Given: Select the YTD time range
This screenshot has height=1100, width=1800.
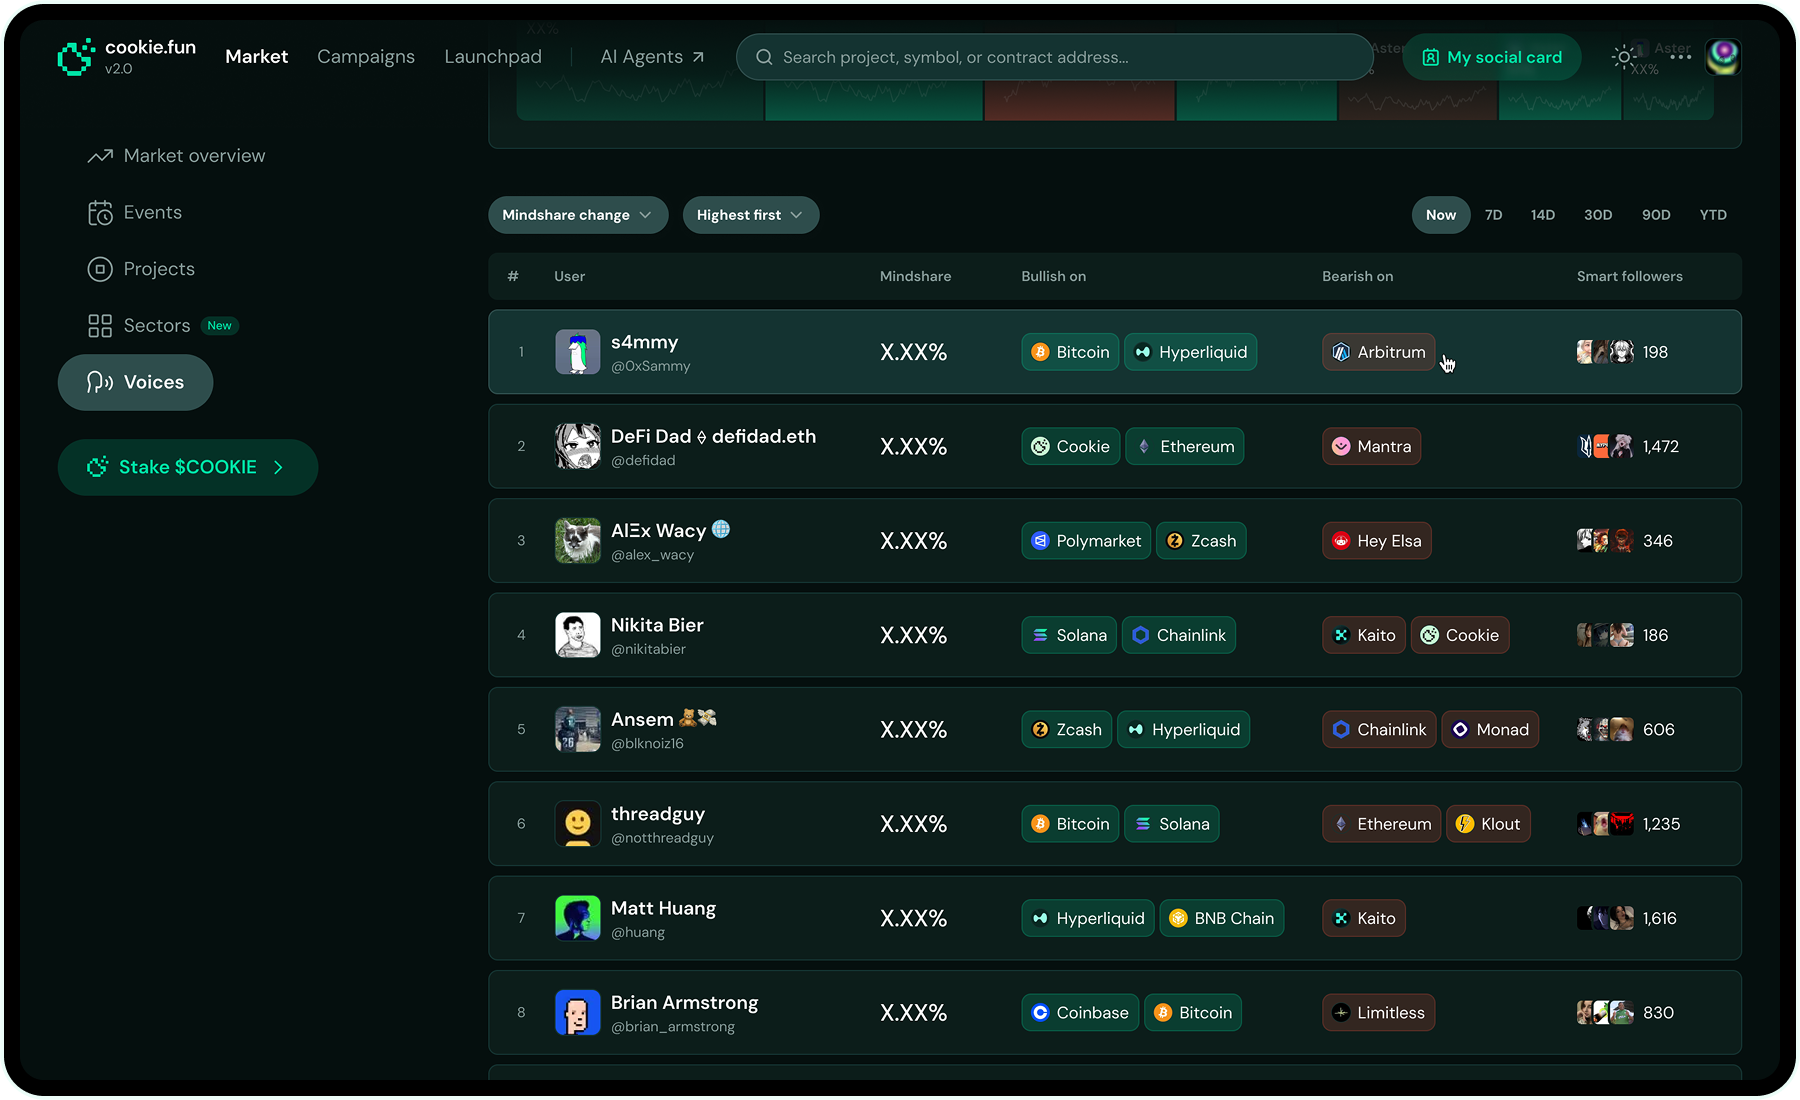Looking at the screenshot, I should (x=1713, y=215).
